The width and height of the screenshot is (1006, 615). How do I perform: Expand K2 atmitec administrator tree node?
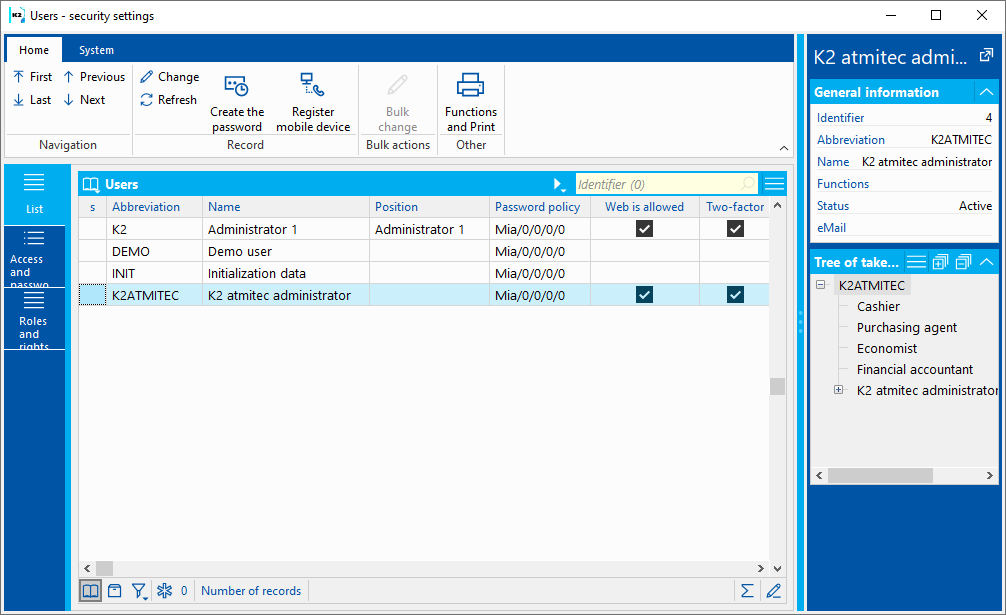[839, 389]
